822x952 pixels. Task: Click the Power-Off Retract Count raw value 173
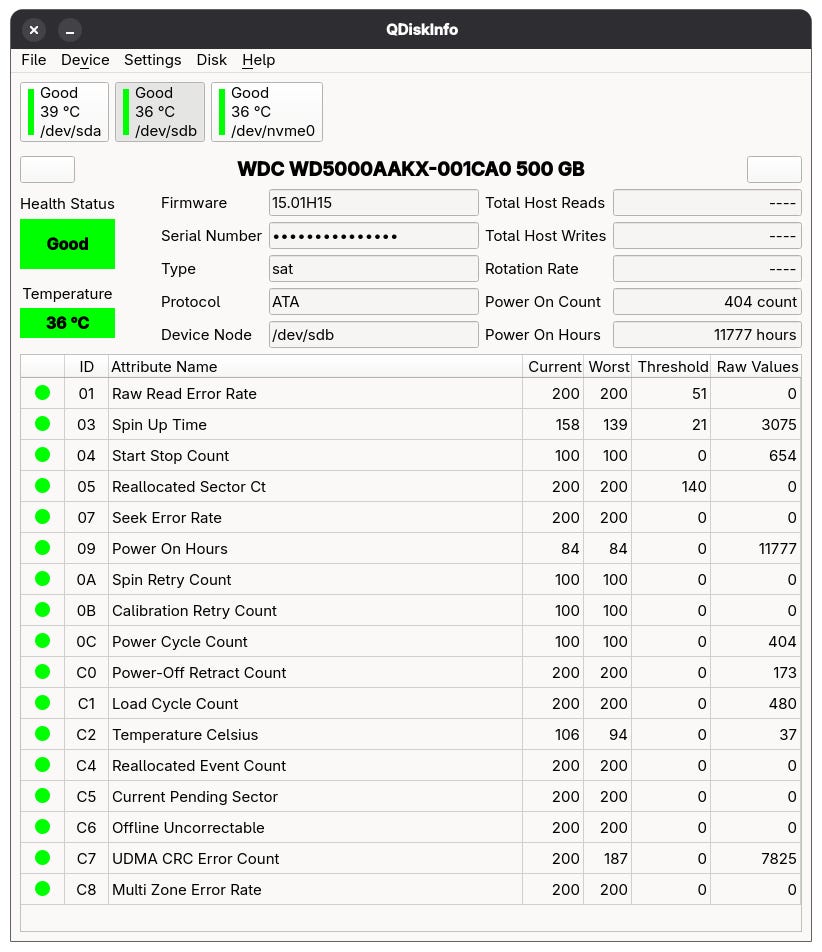pos(784,673)
